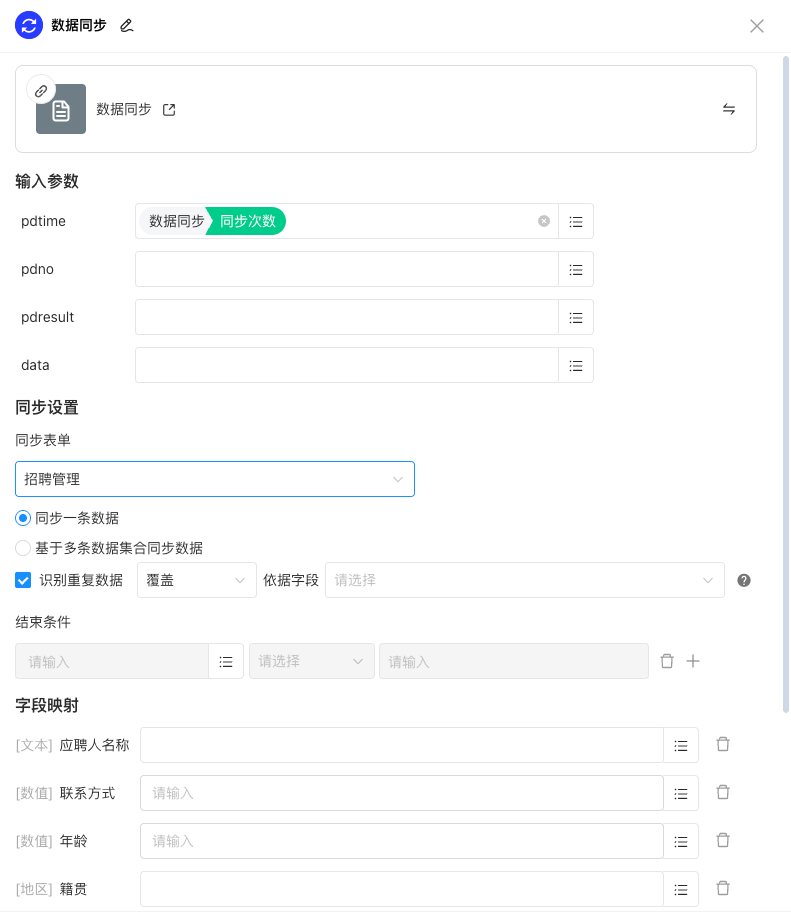Click the link chain icon on card

point(41,91)
